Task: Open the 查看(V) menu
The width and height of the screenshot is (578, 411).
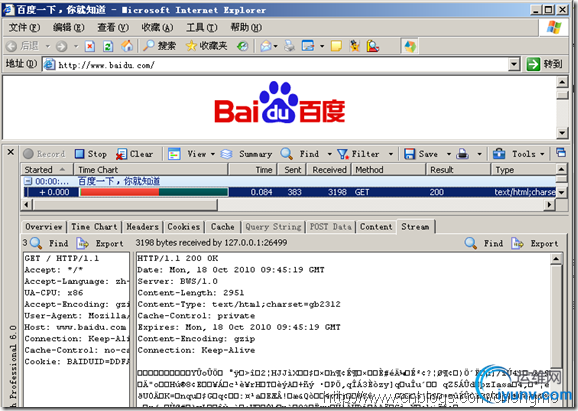Action: point(113,28)
